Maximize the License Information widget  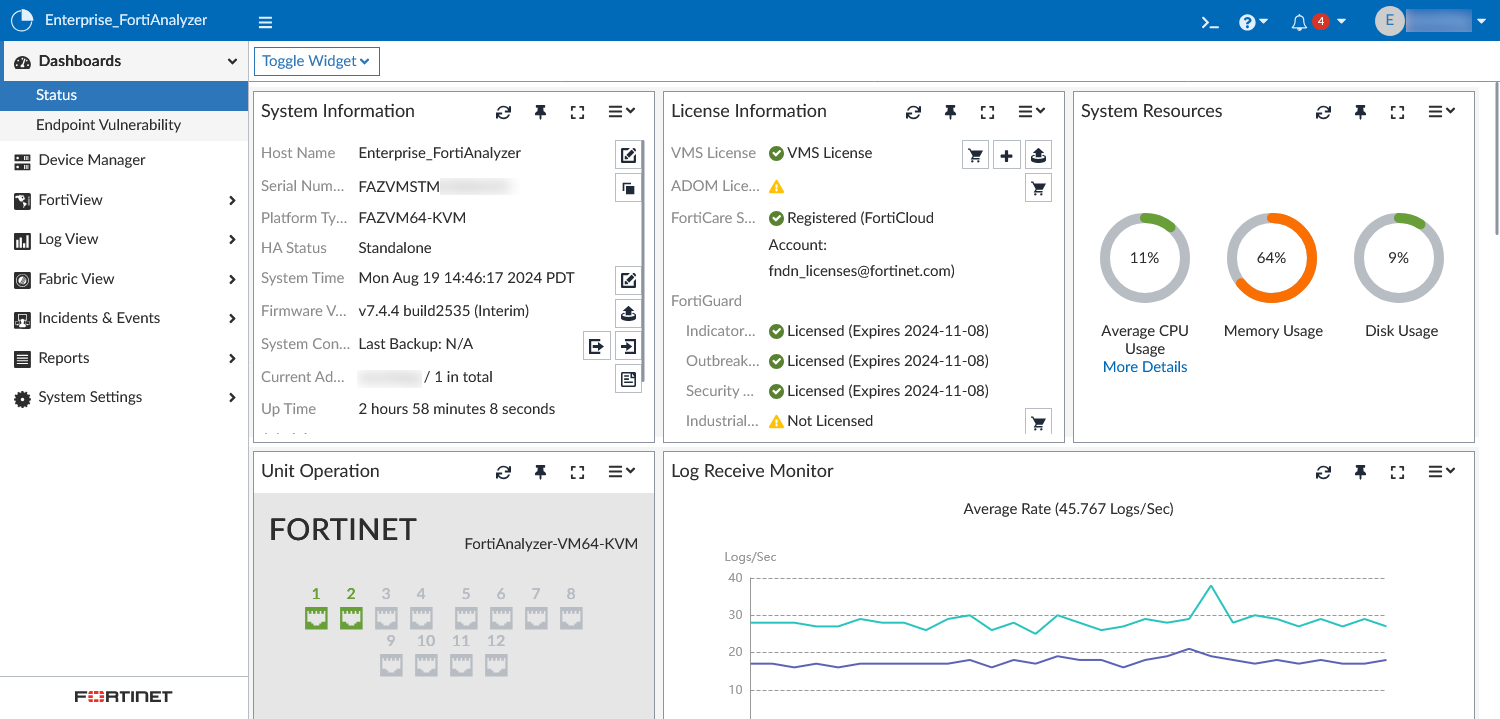coord(987,112)
